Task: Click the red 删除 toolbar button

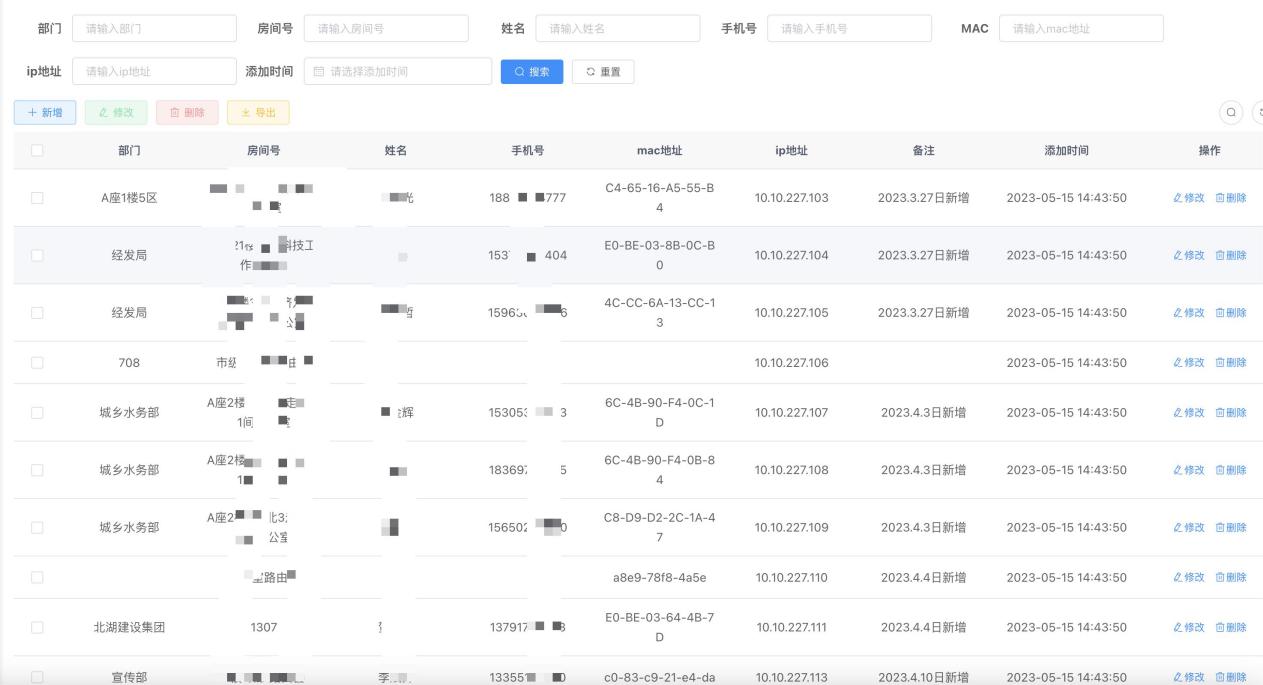Action: tap(187, 113)
